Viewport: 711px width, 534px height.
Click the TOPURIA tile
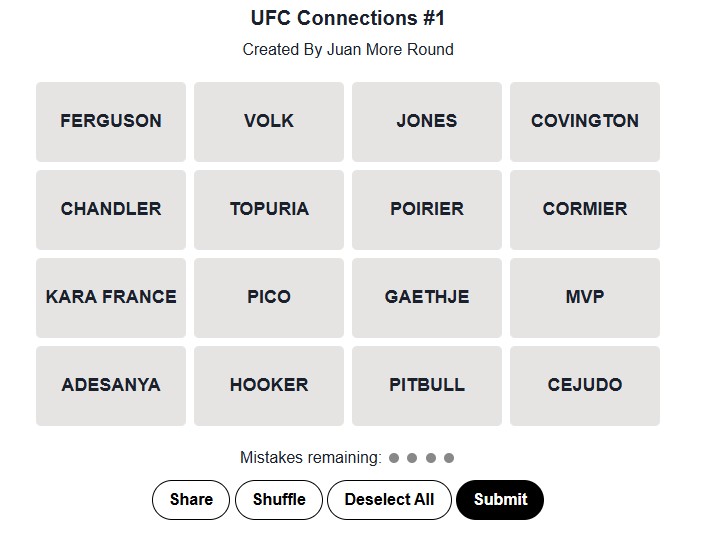(x=269, y=209)
